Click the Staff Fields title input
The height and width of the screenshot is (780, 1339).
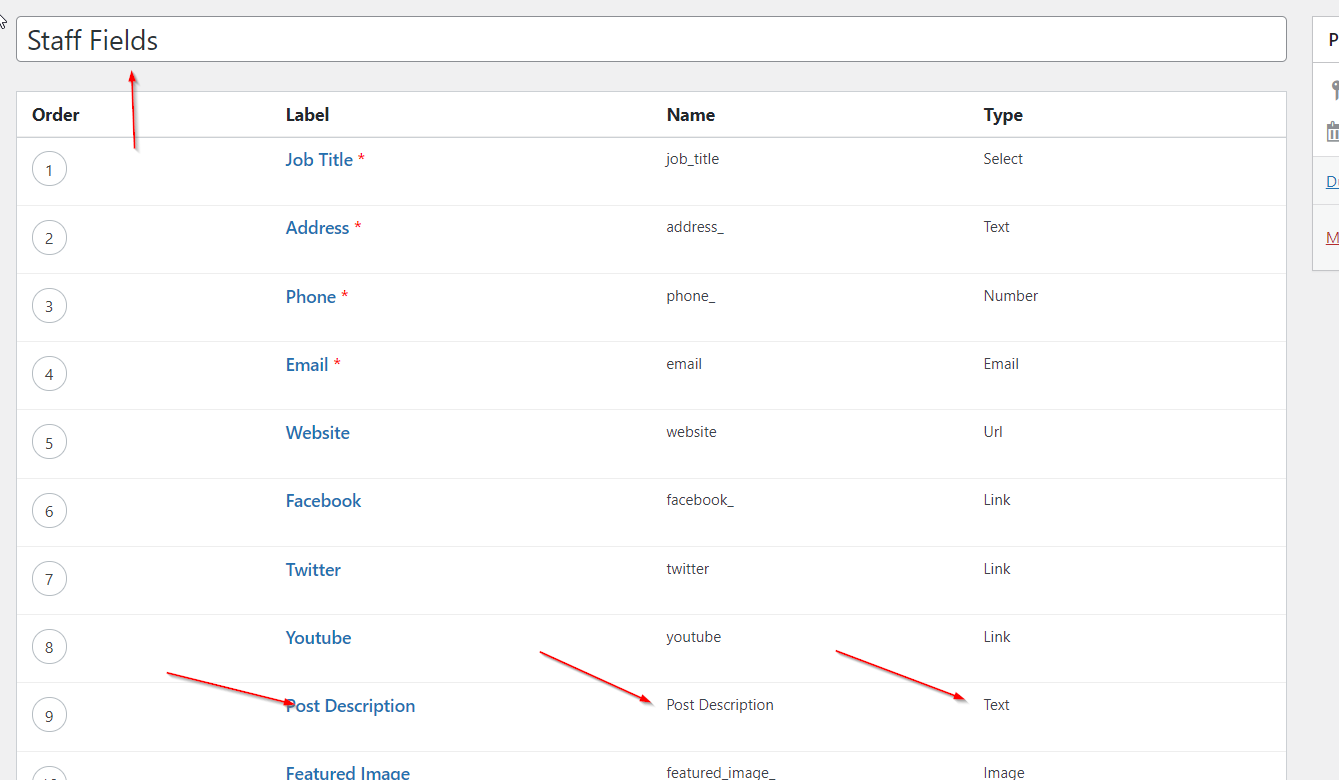click(650, 40)
